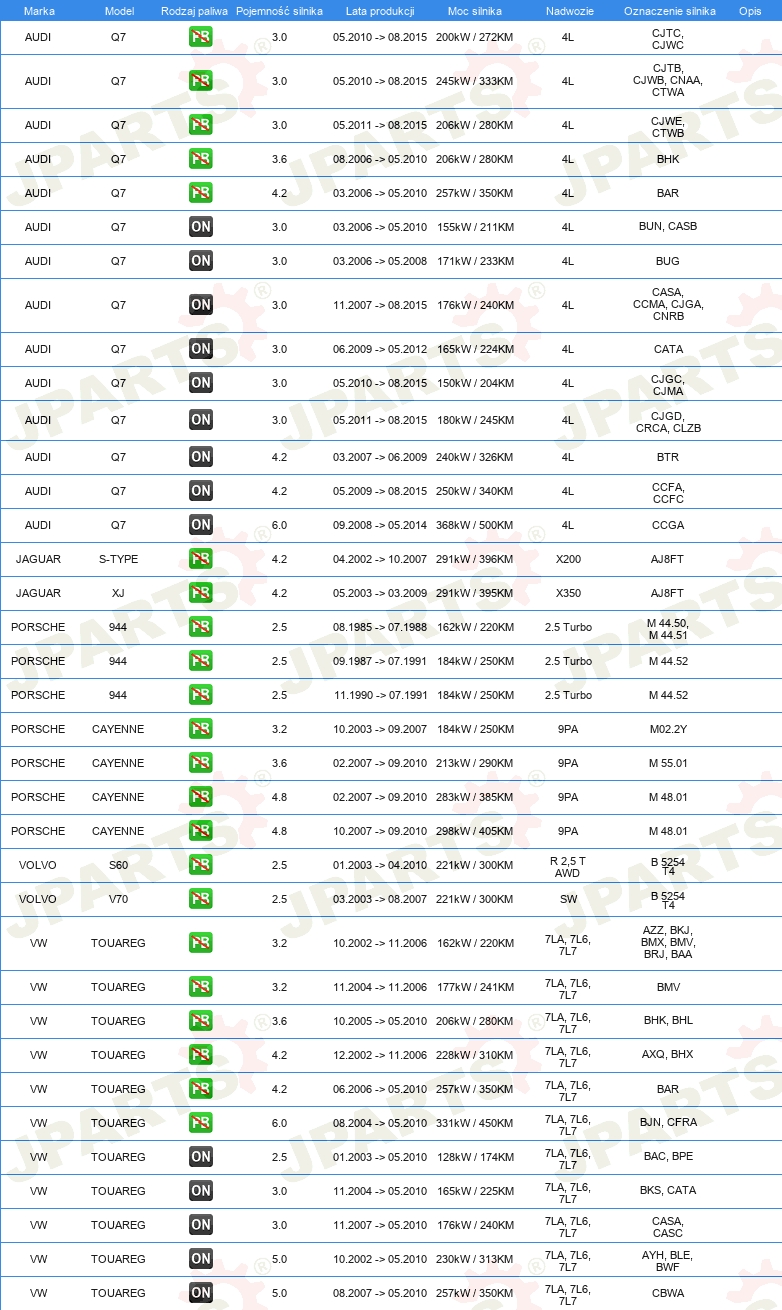Click SW body cell in V70 row
Screen dimensions: 782x1310
568,899
